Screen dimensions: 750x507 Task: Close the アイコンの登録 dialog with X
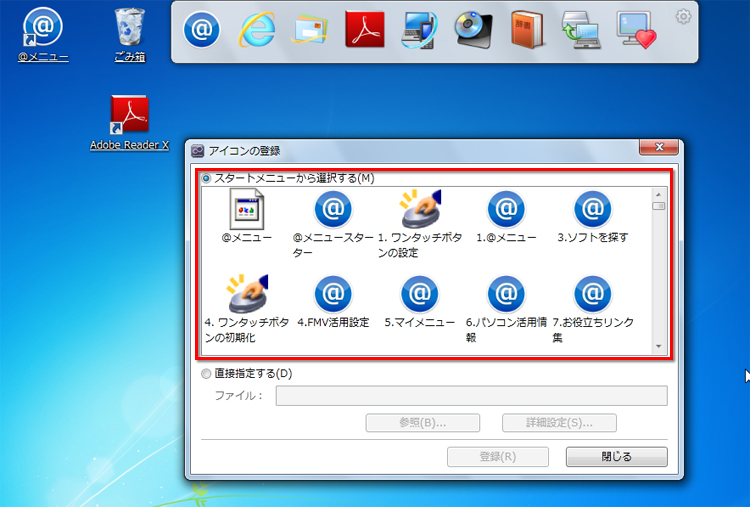(659, 147)
